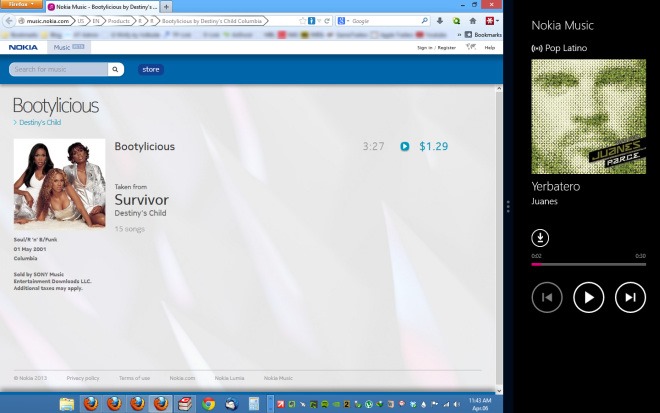Expand the bookmarks toolbar overflow chevron
660x413 pixels.
click(x=459, y=35)
